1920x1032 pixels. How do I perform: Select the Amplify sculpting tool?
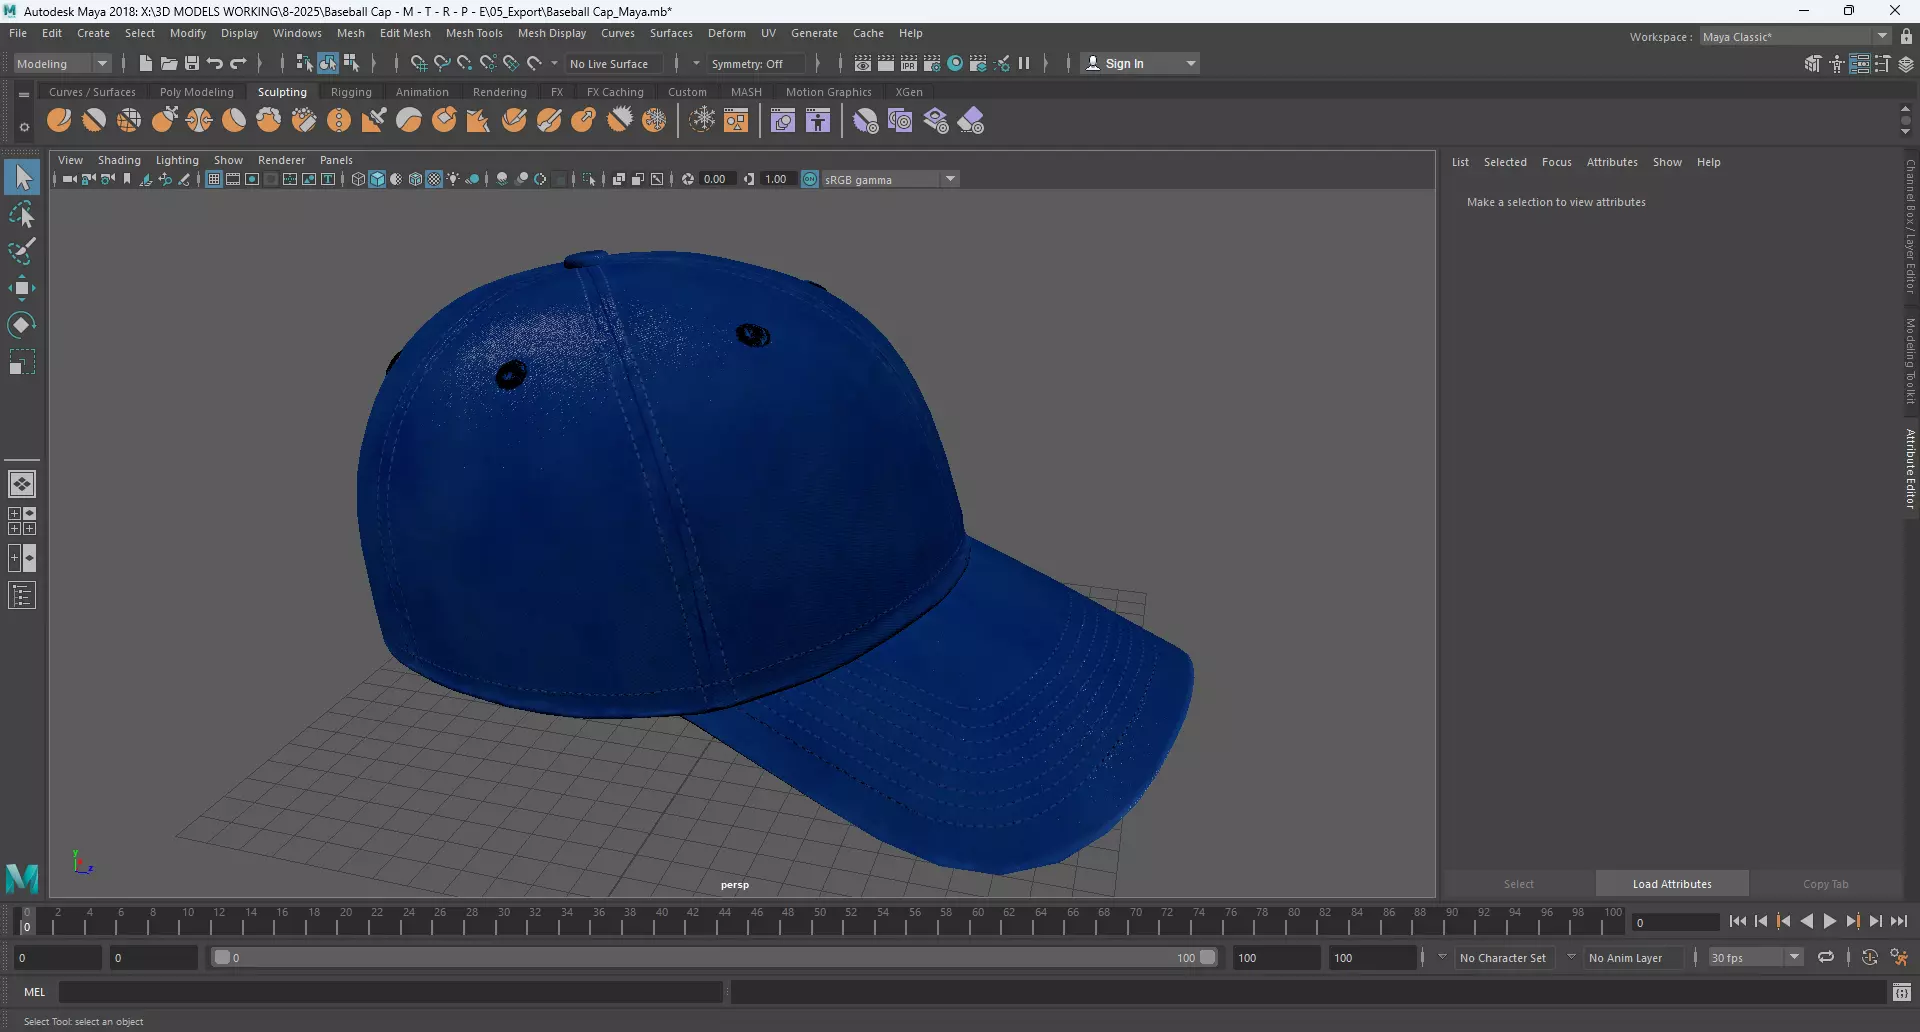pos(619,121)
